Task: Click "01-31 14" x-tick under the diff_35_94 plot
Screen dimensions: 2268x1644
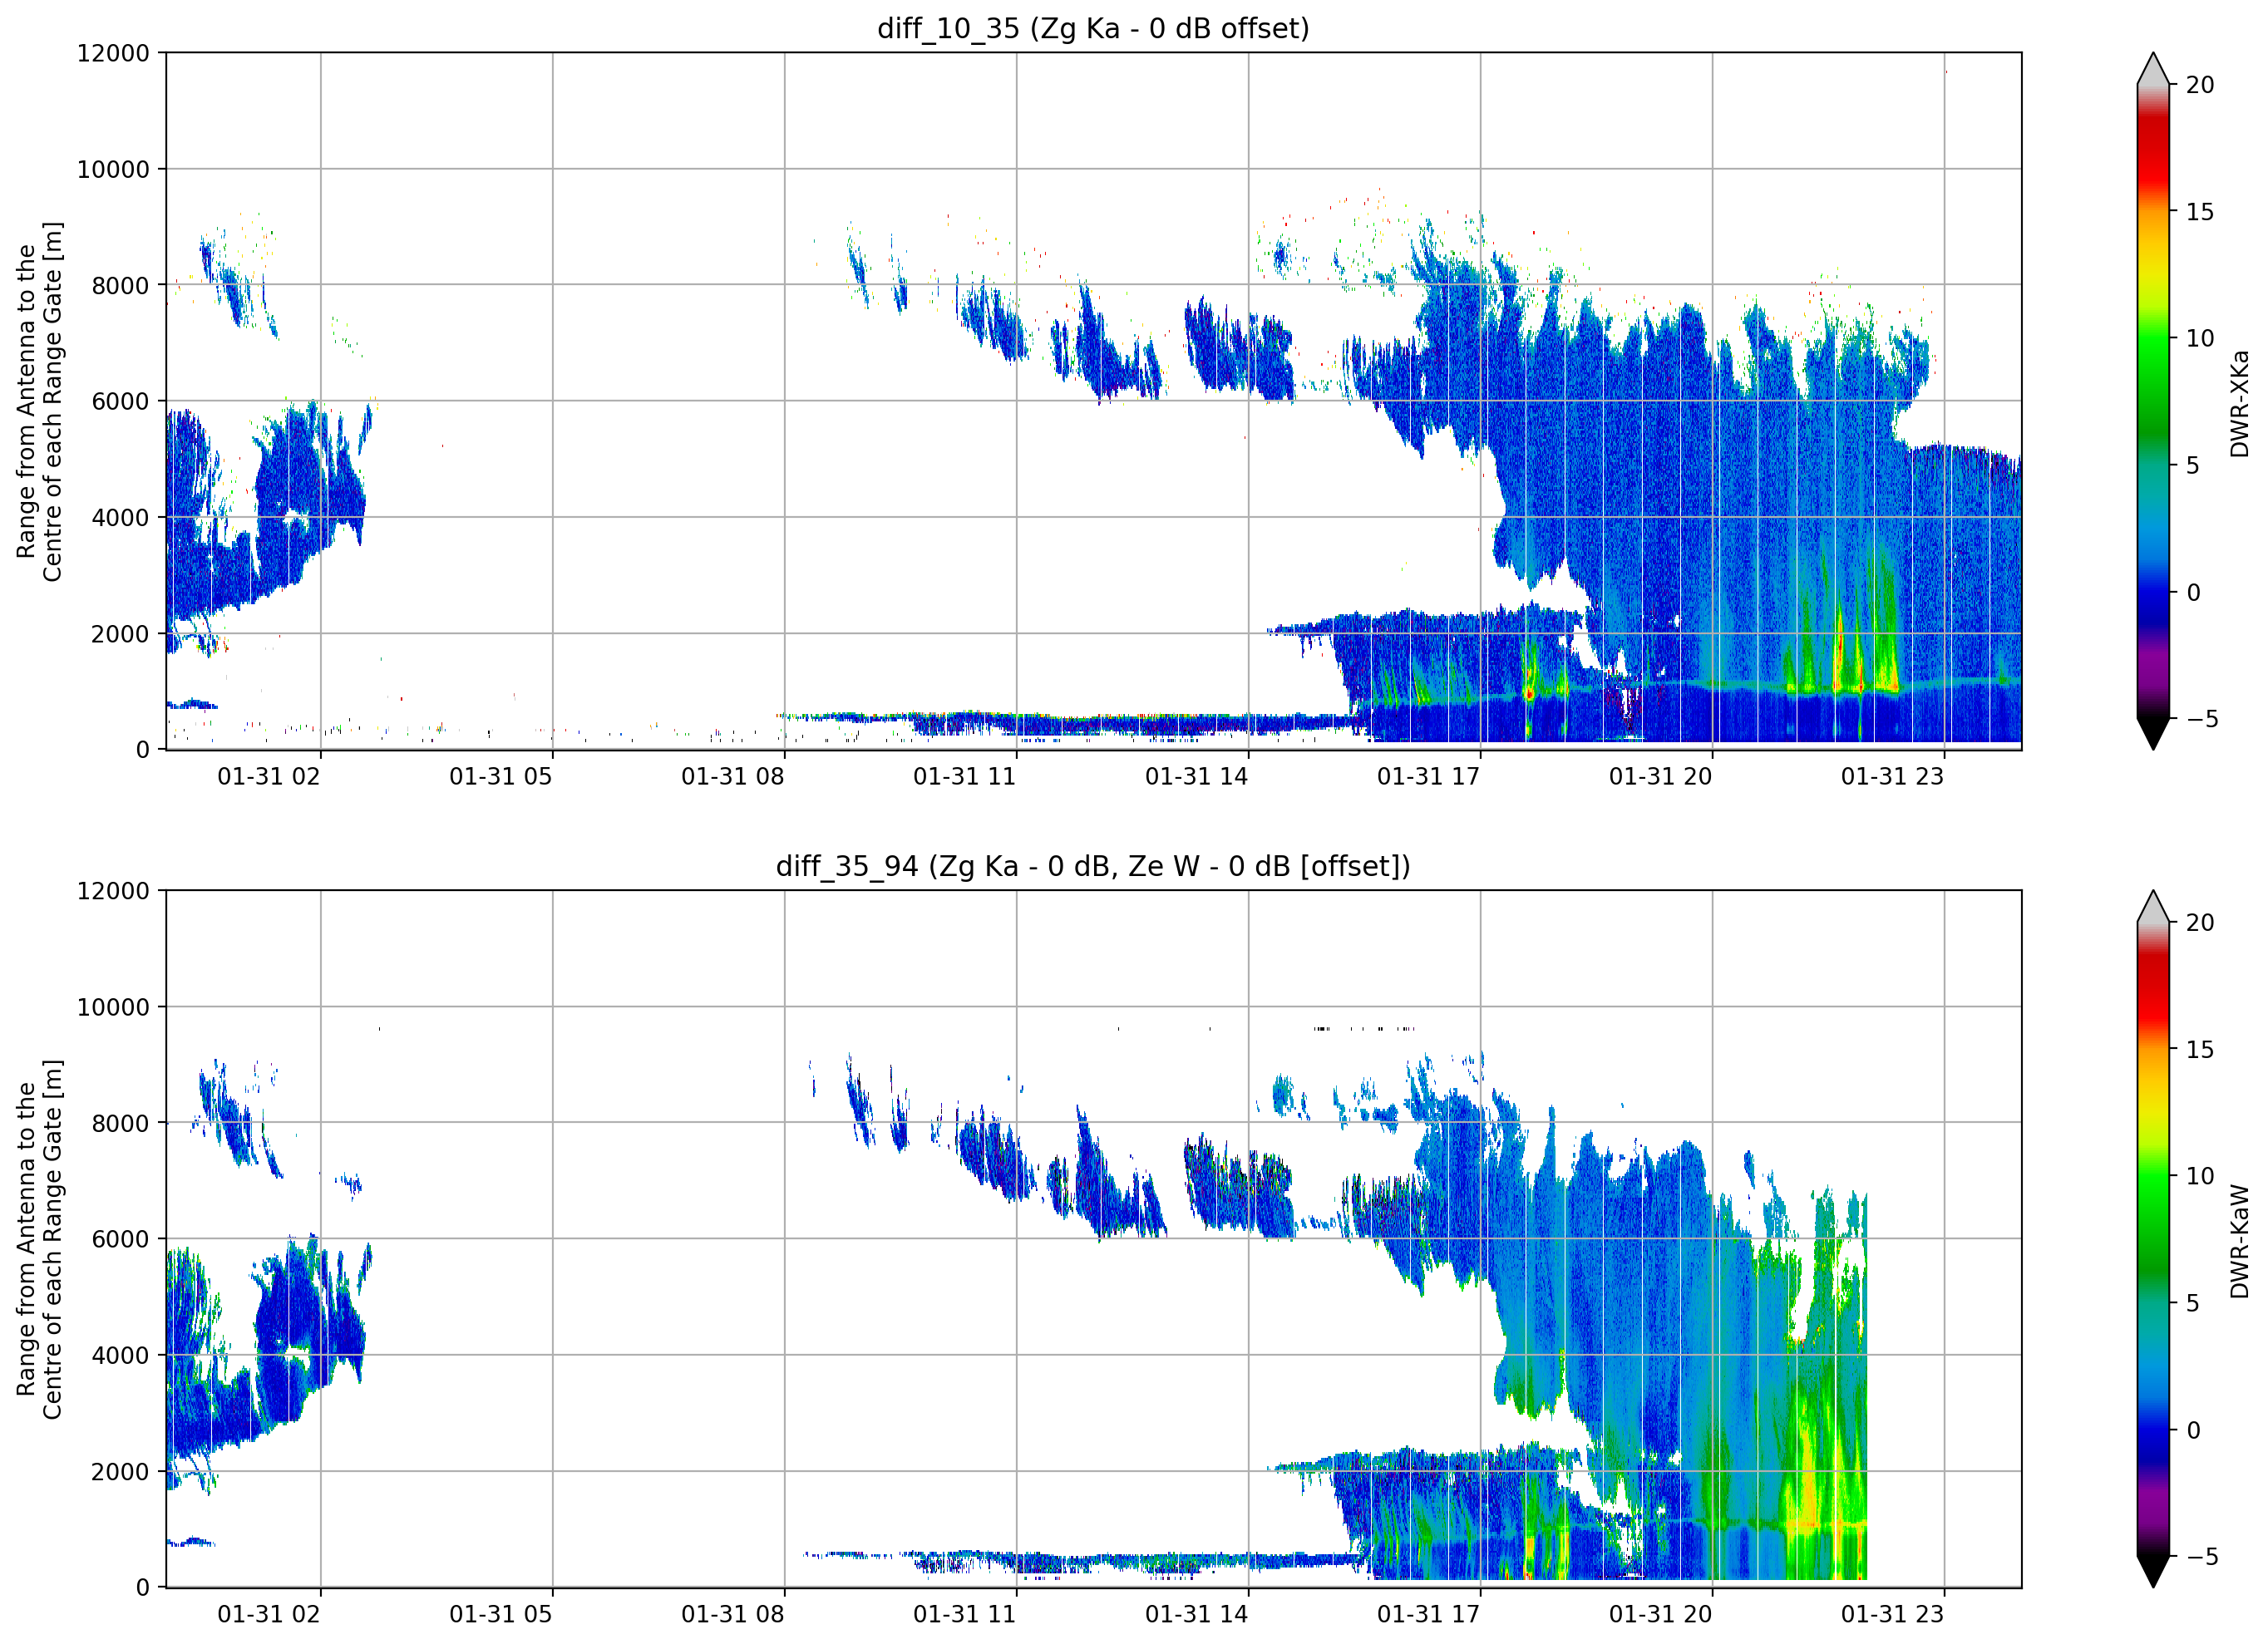Action: pyautogui.click(x=1197, y=1614)
